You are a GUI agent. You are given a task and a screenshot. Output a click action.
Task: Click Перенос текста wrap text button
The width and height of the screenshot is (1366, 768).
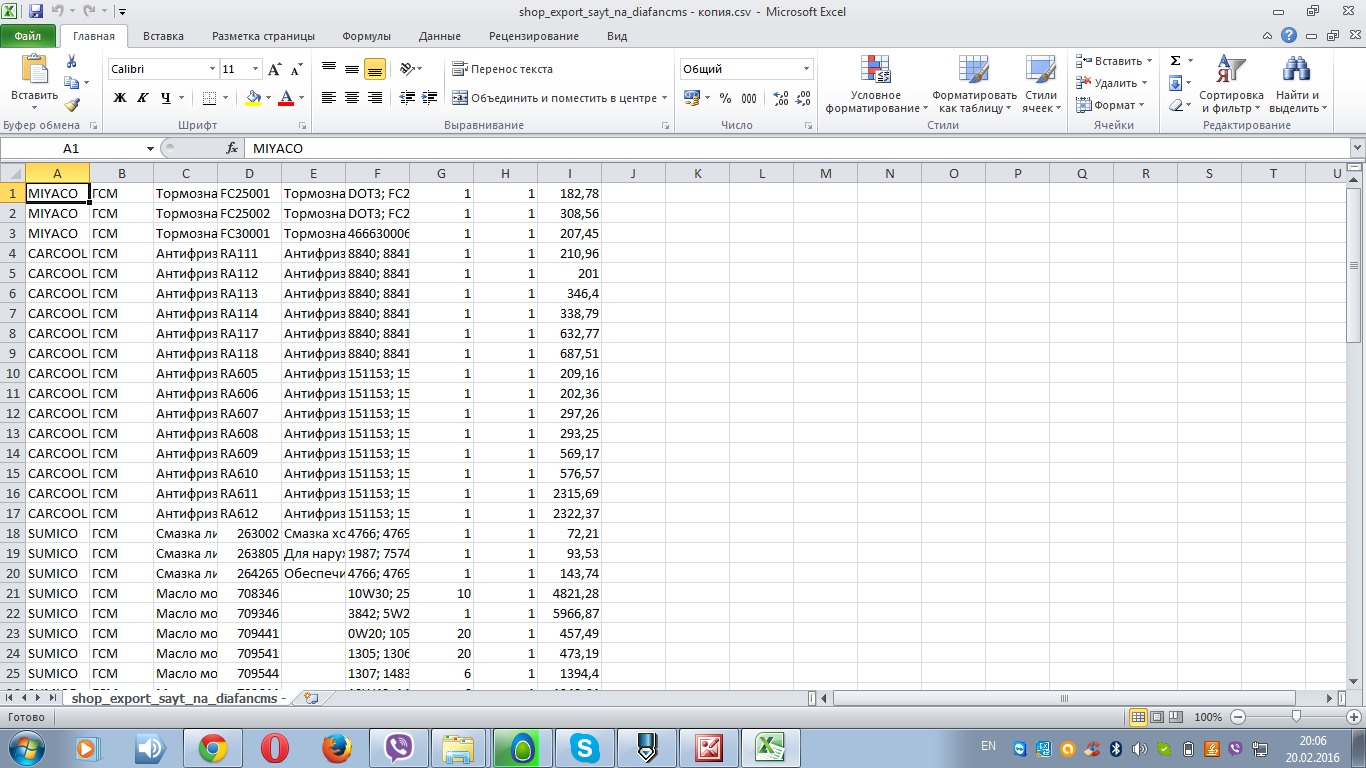pos(502,69)
